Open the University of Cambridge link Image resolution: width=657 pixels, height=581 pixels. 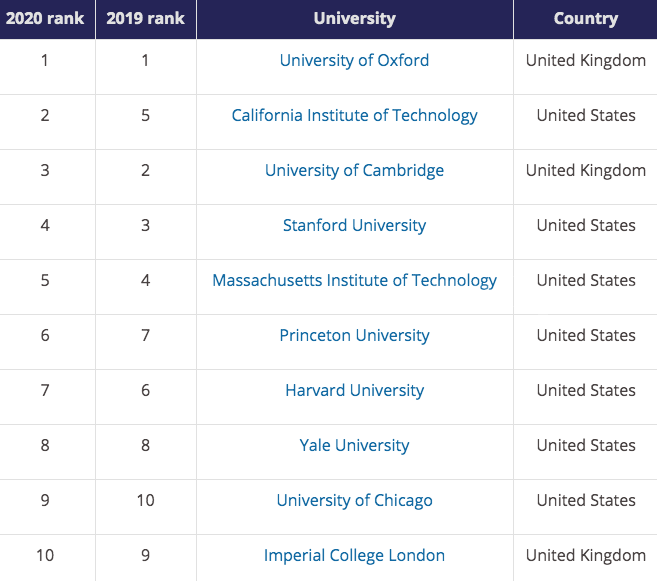[x=354, y=170]
